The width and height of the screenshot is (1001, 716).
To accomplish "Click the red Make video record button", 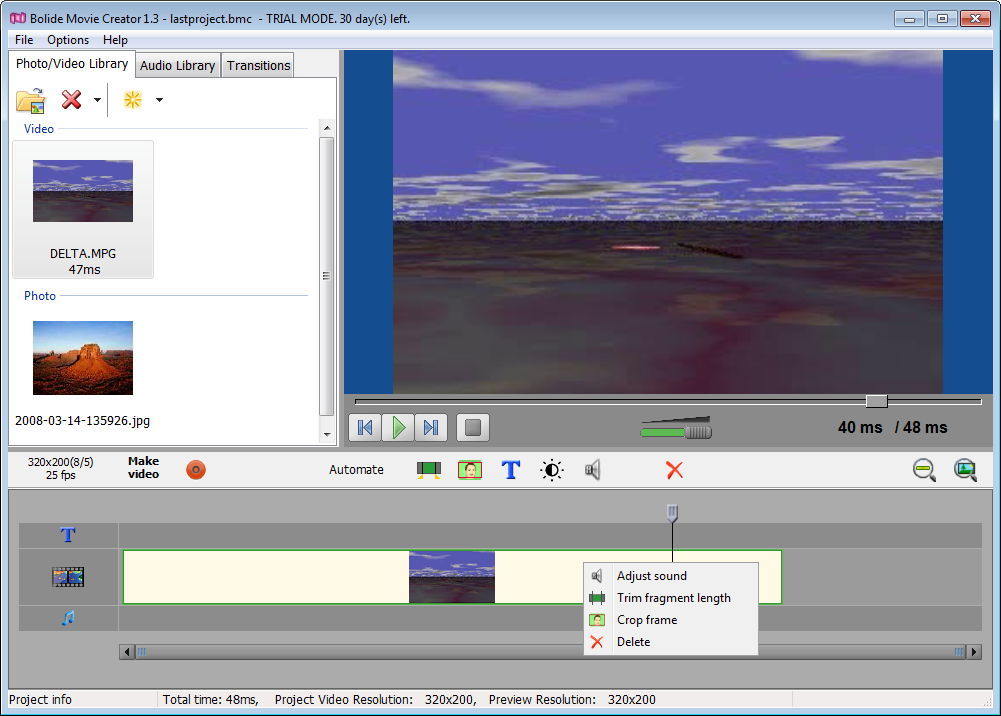I will (x=196, y=470).
